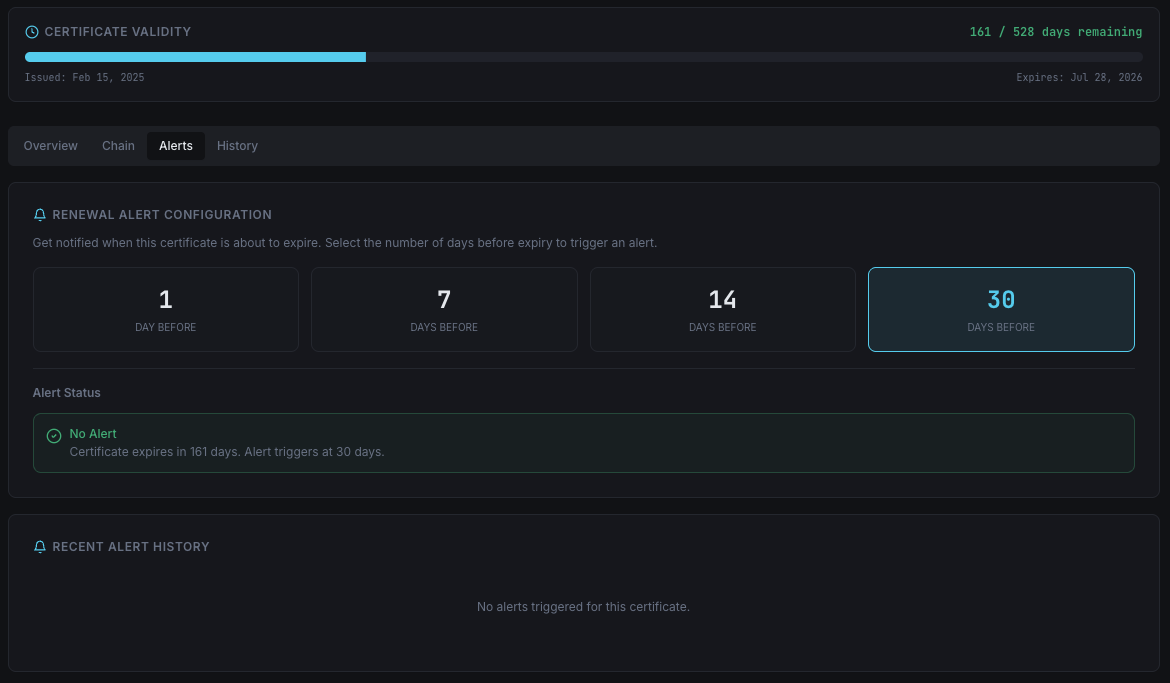Click the green checkmark icon in No Alert
Image resolution: width=1170 pixels, height=683 pixels.
54,436
